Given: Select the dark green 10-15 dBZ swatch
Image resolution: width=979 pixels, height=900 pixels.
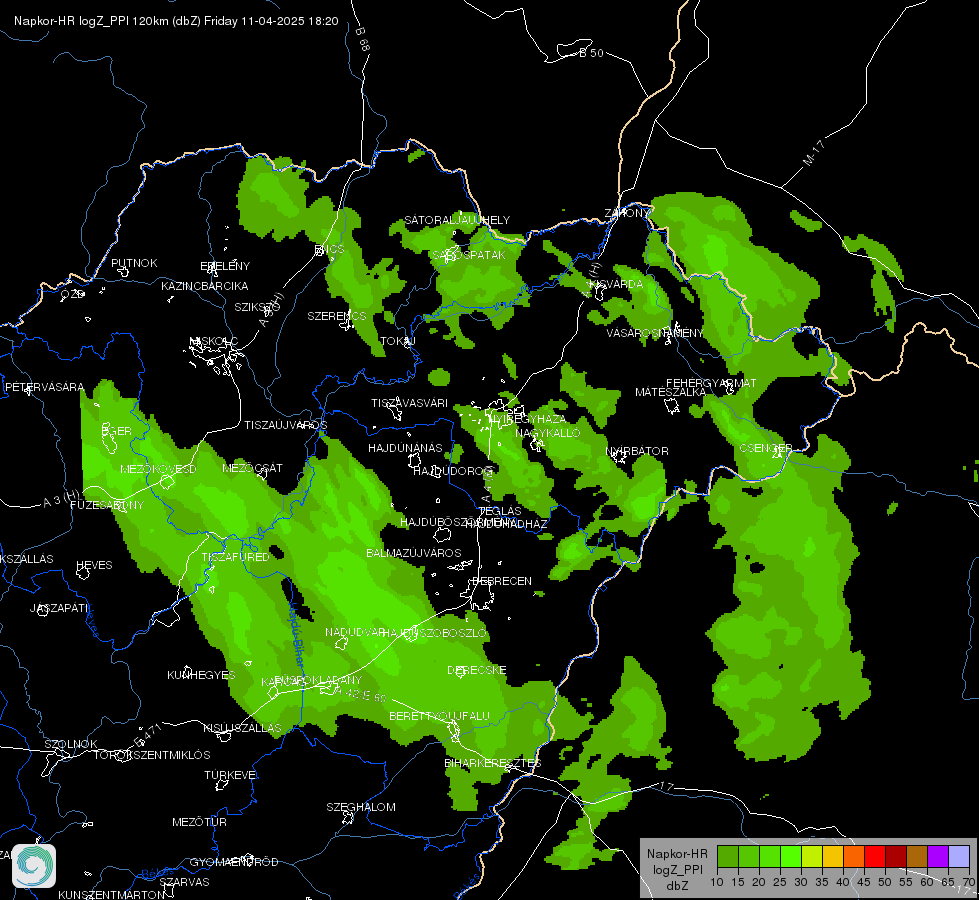Looking at the screenshot, I should coord(727,856).
